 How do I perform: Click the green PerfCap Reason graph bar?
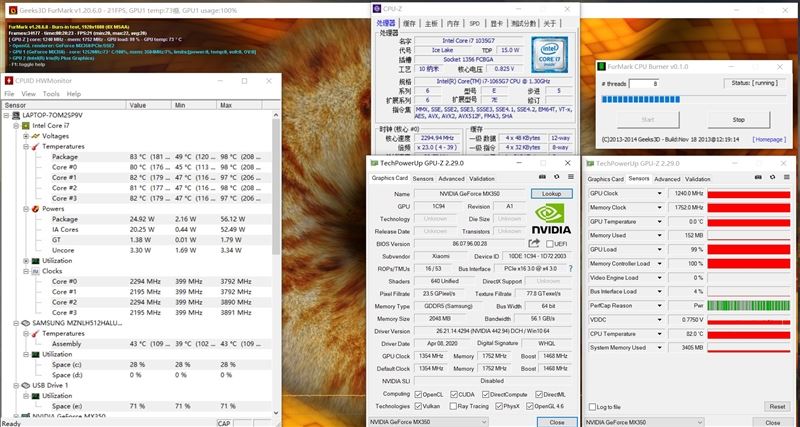click(749, 306)
